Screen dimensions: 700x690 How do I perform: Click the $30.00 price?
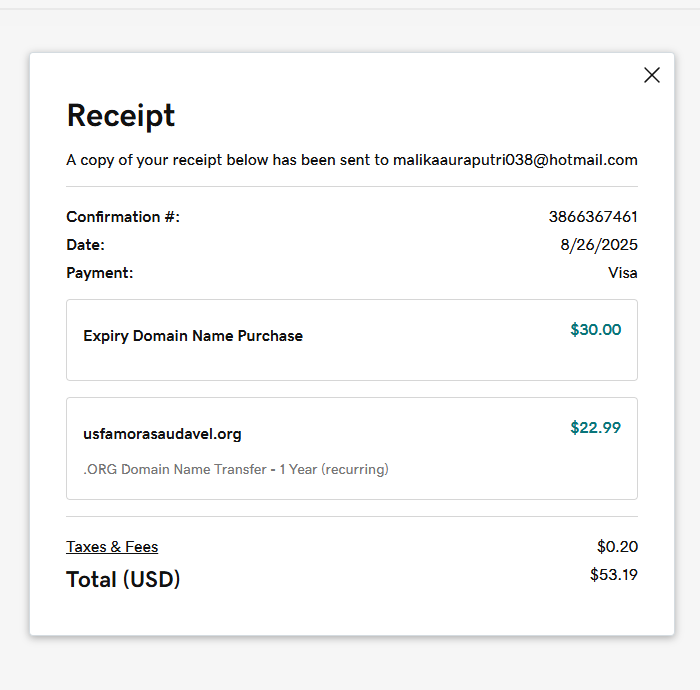pyautogui.click(x=595, y=330)
